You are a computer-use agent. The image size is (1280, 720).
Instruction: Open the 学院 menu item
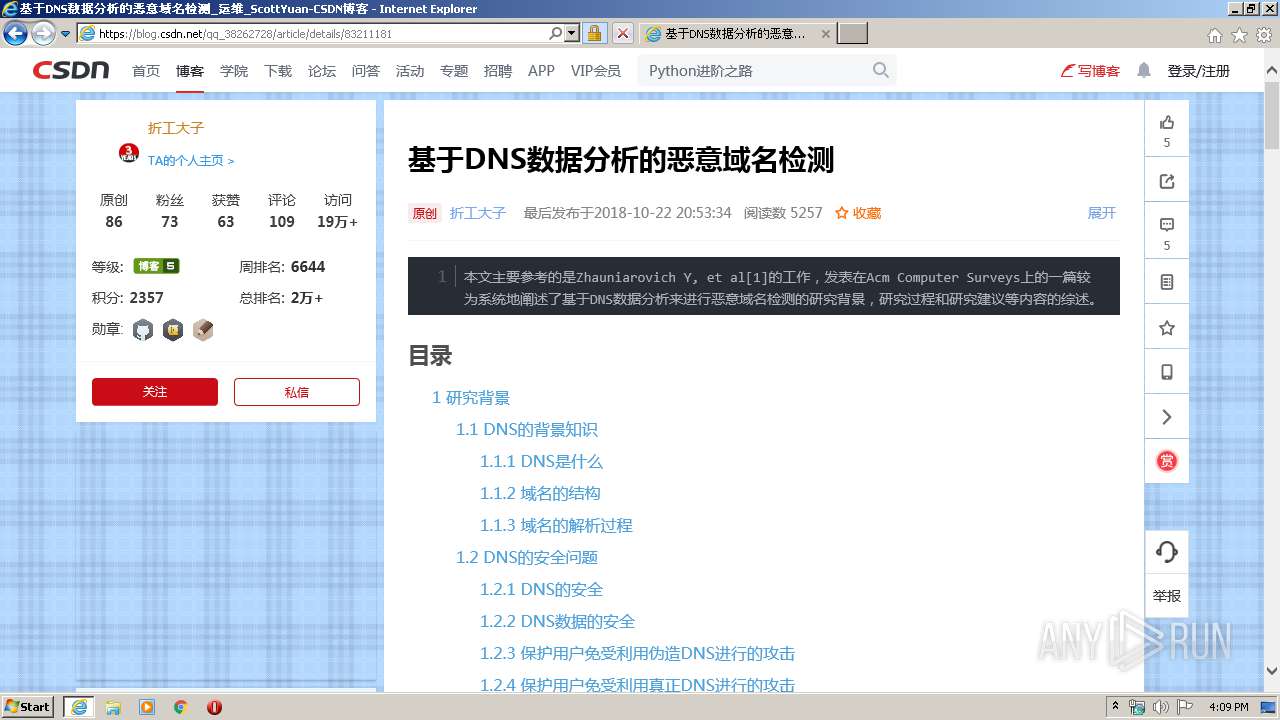pos(234,71)
